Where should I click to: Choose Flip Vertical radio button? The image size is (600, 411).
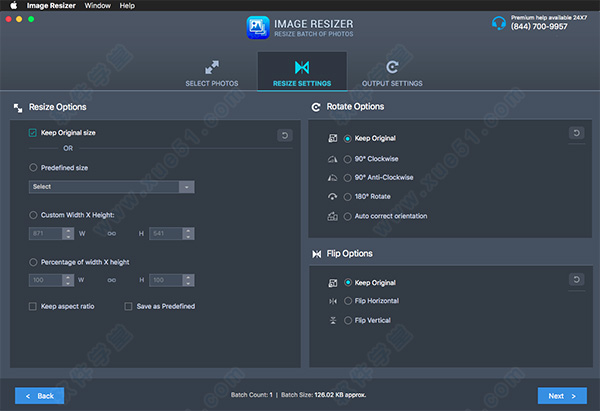(348, 320)
